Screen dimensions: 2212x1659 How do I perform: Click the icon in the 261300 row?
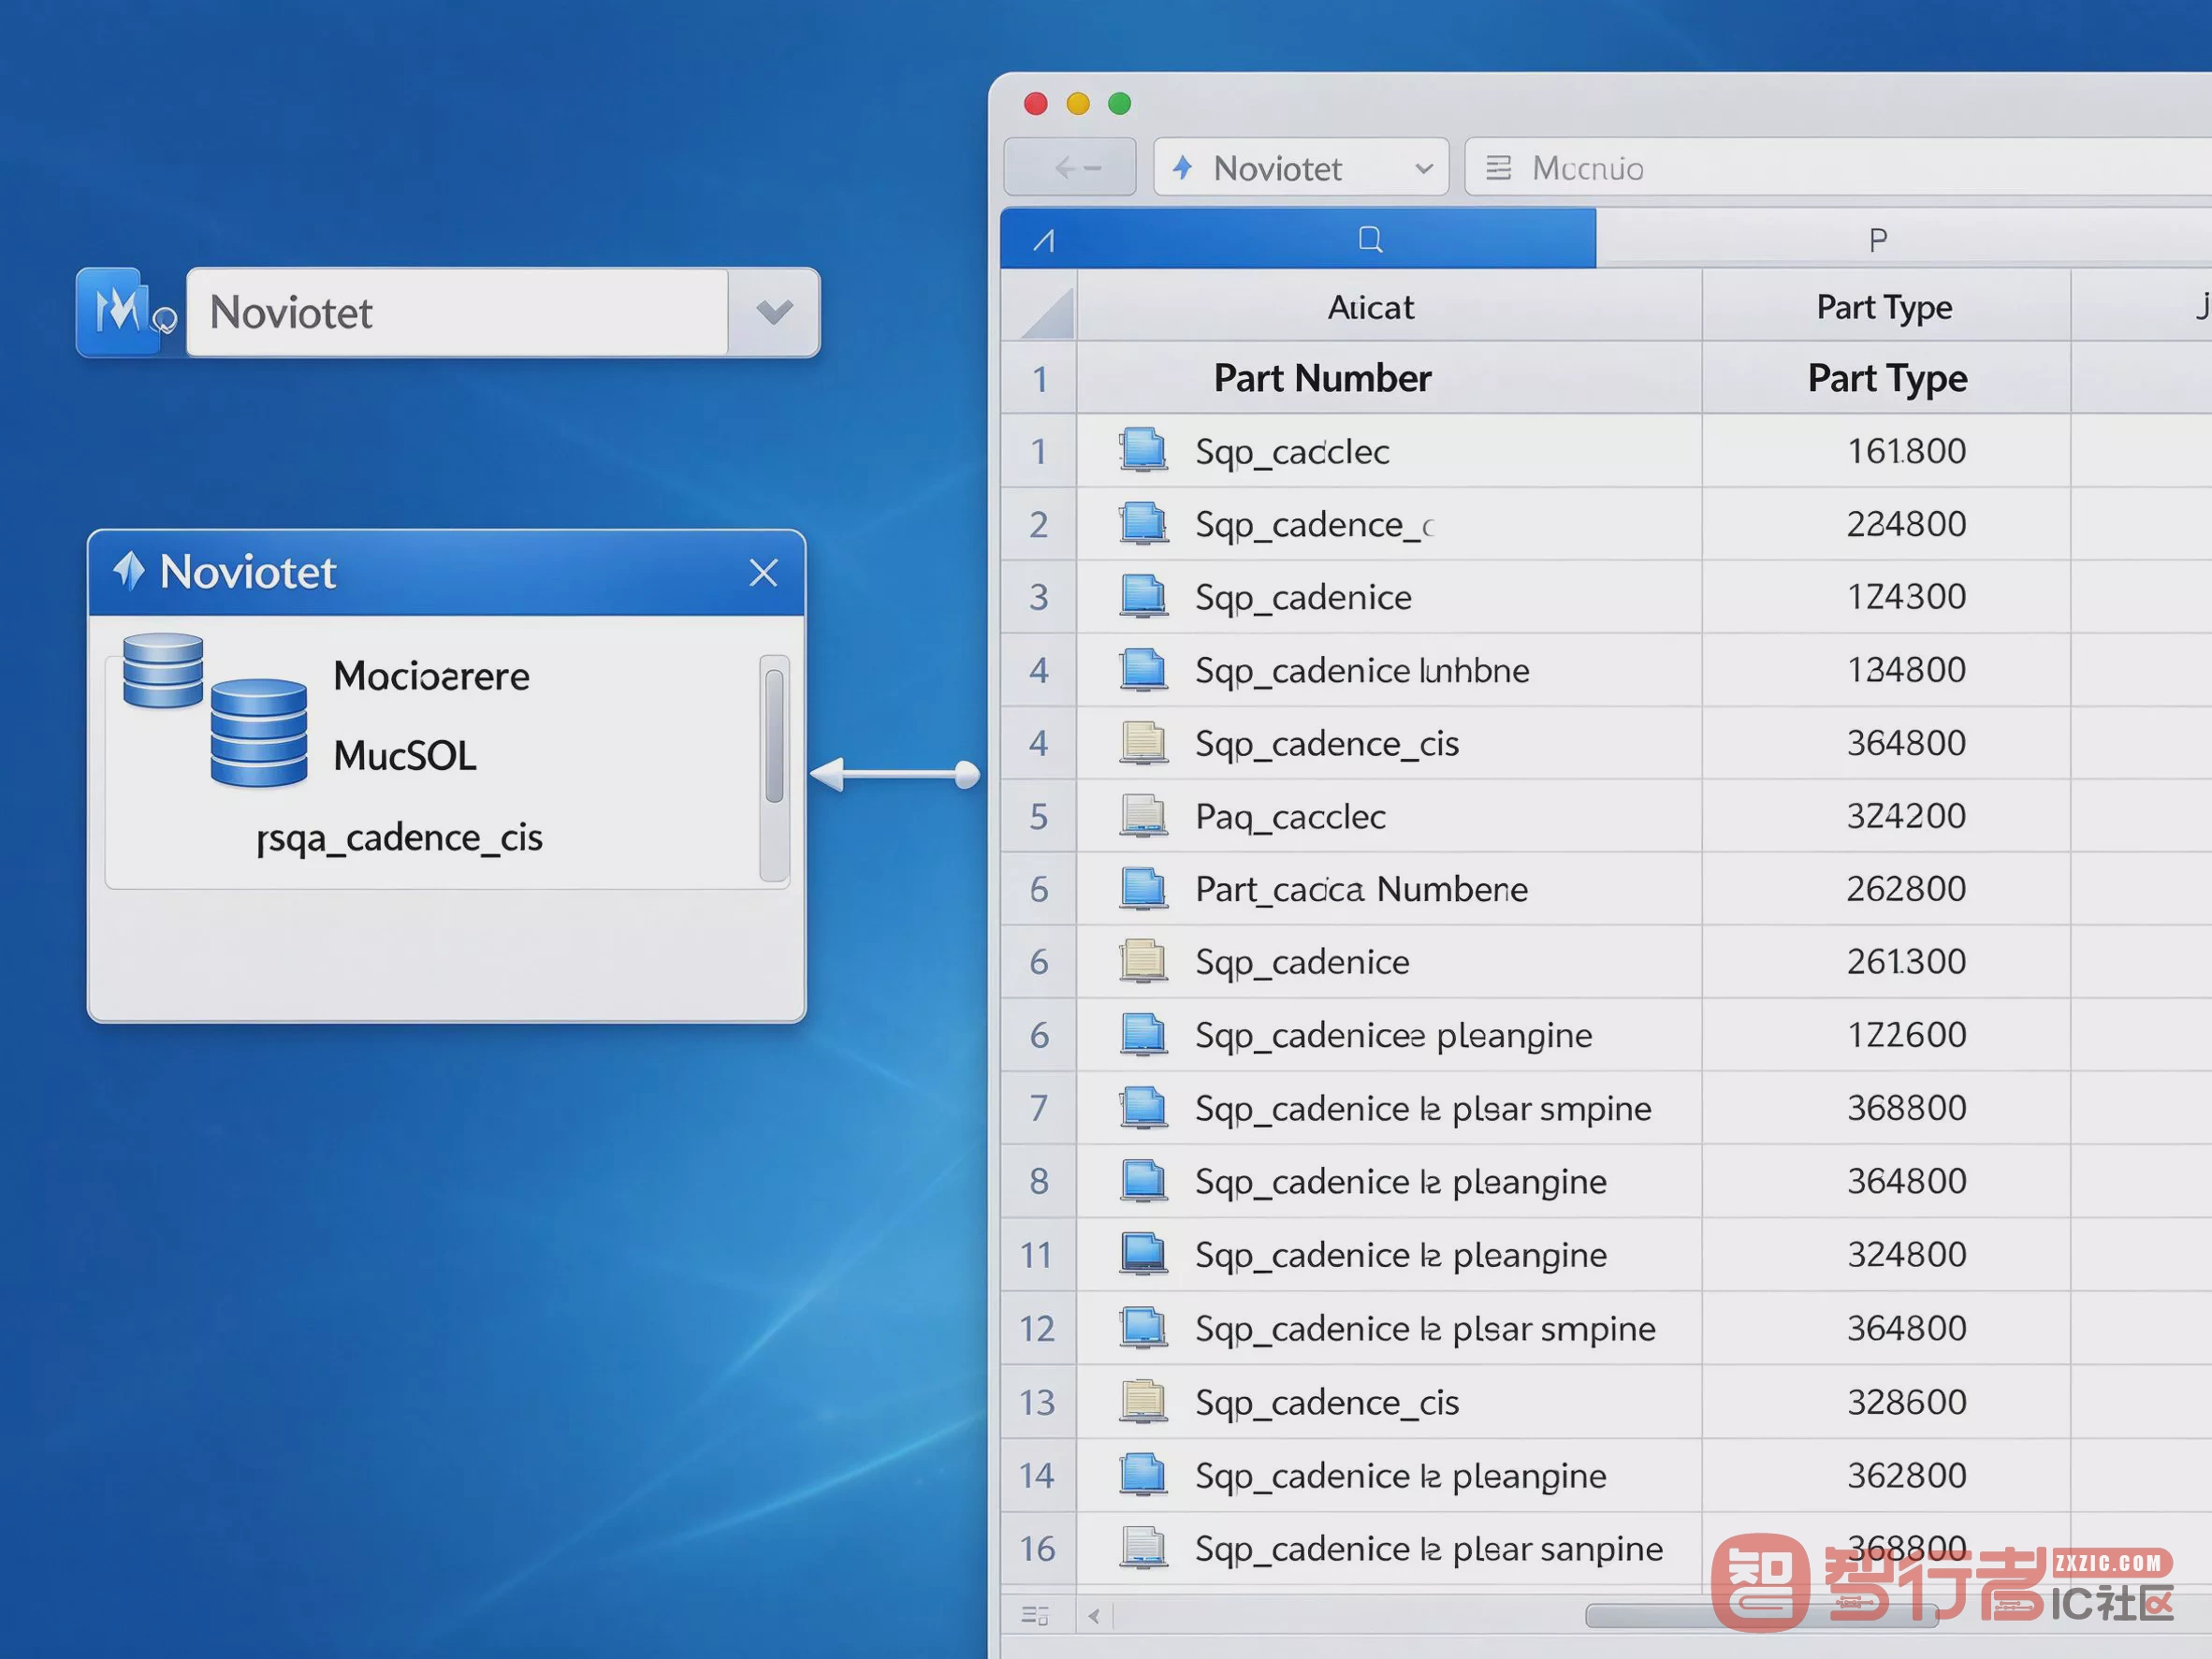click(1143, 961)
